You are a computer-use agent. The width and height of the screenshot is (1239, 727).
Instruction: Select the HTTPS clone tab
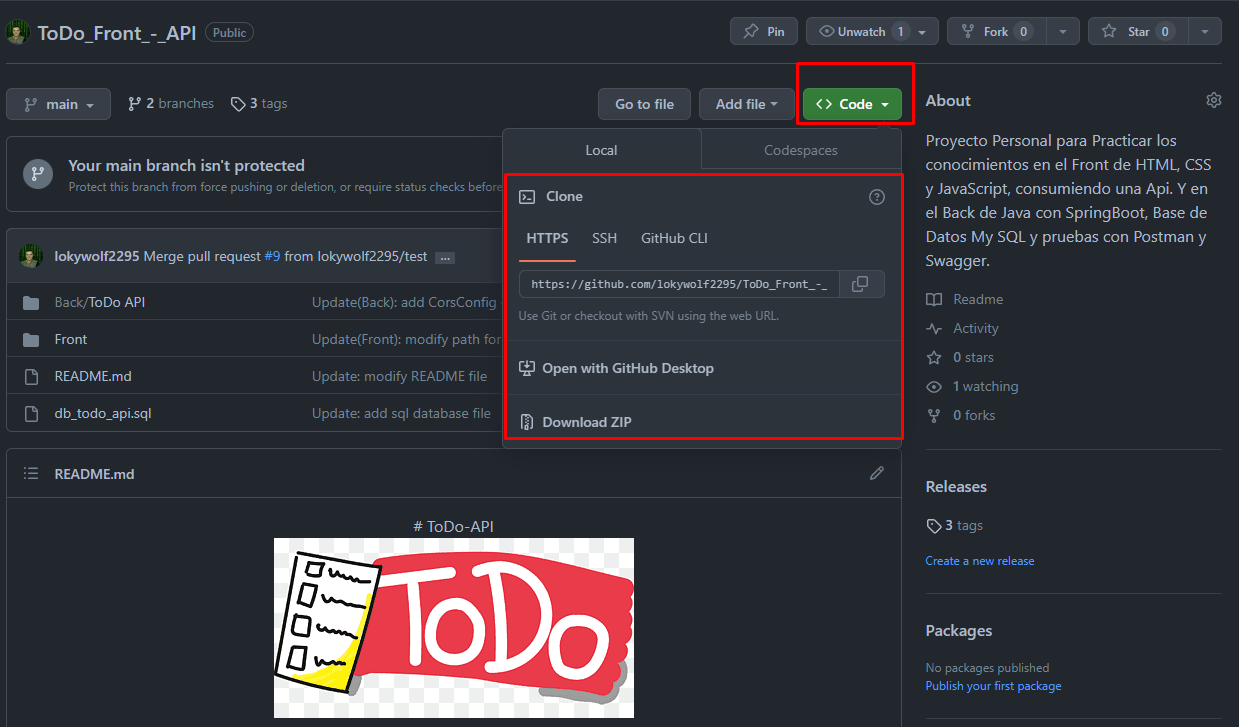coord(547,238)
